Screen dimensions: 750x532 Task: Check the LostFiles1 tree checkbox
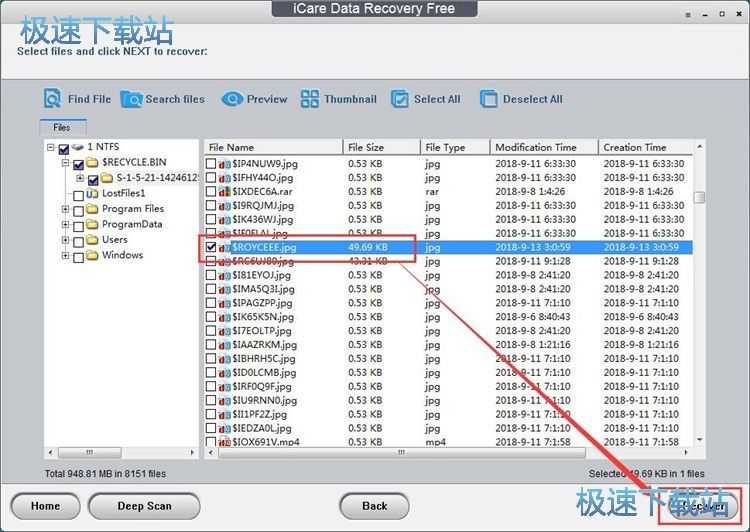[78, 195]
